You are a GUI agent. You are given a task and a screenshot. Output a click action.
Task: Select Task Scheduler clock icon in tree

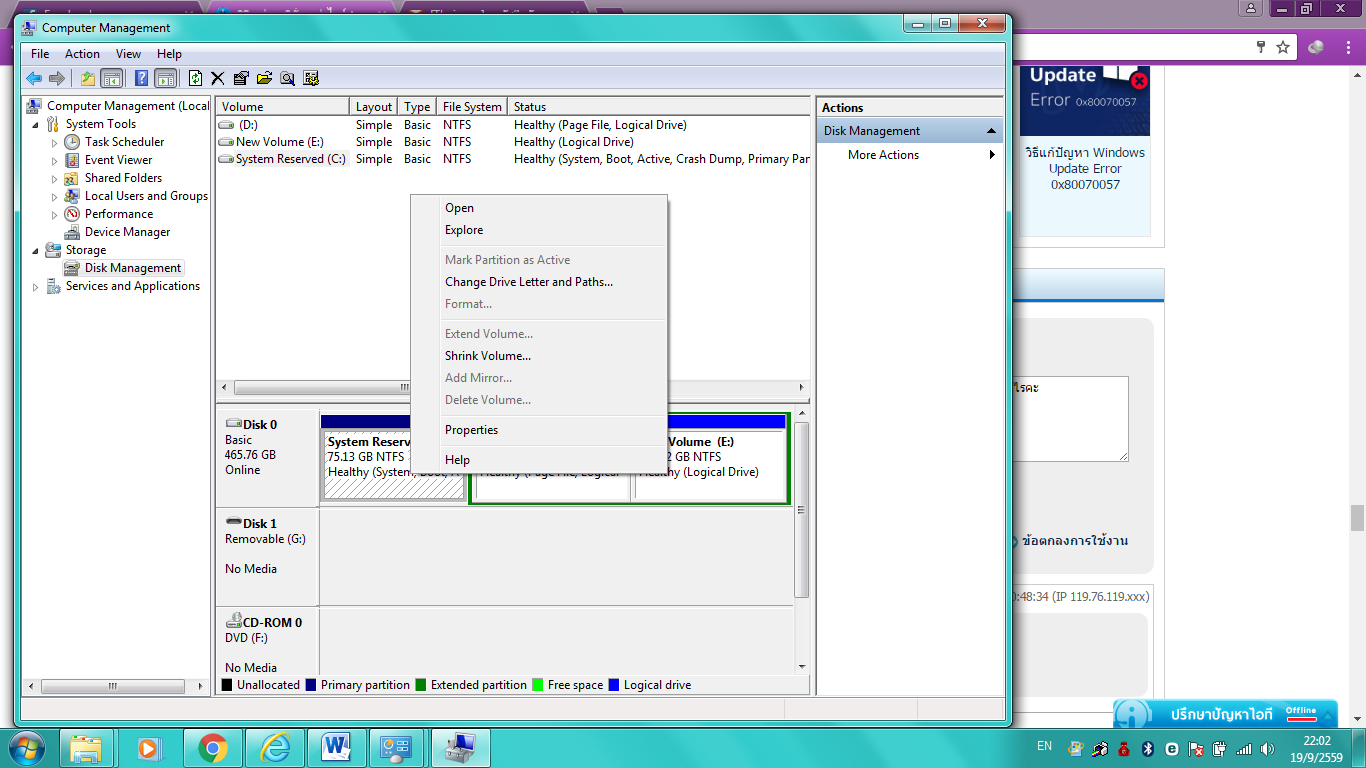[72, 142]
